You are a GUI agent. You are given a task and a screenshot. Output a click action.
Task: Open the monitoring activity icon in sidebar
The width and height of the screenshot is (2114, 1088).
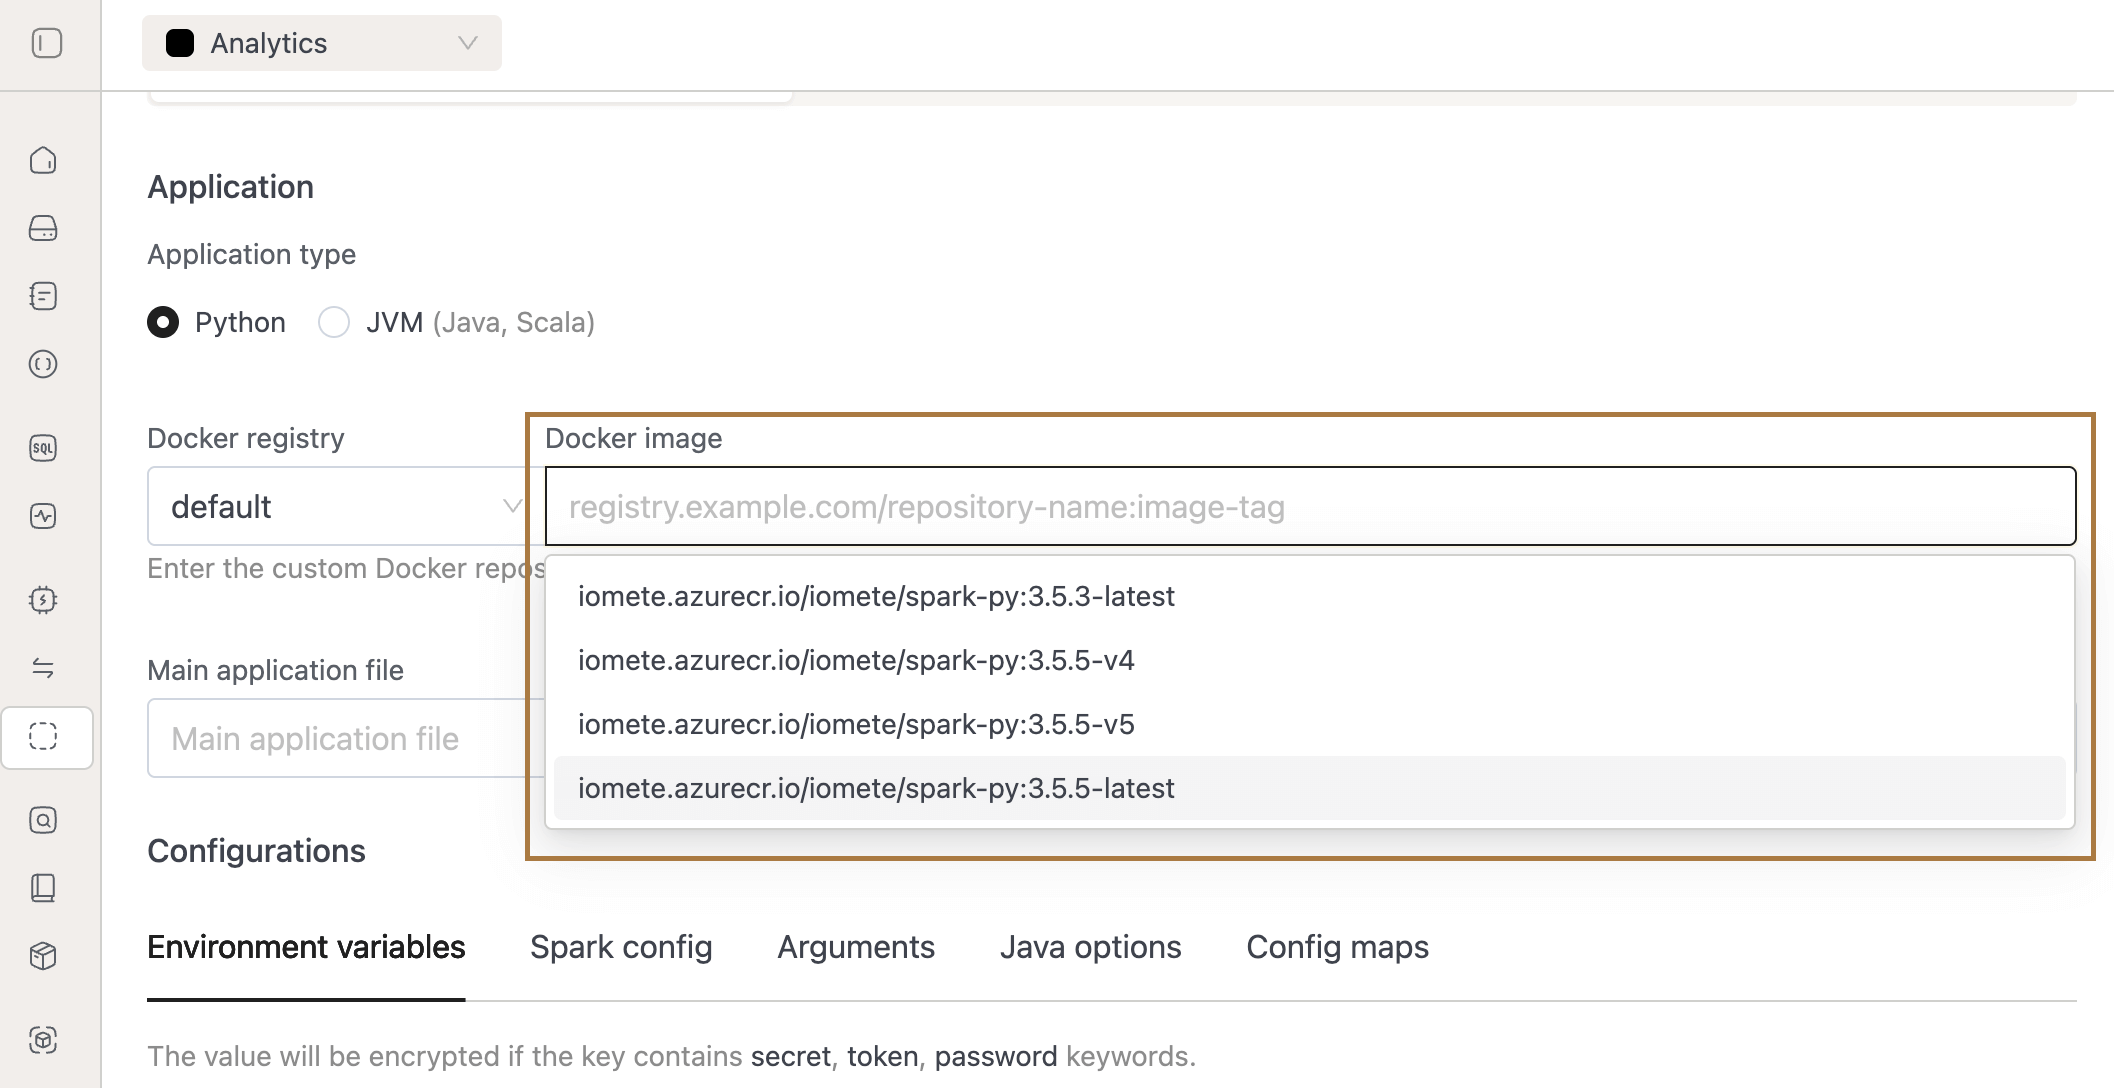pos(44,516)
